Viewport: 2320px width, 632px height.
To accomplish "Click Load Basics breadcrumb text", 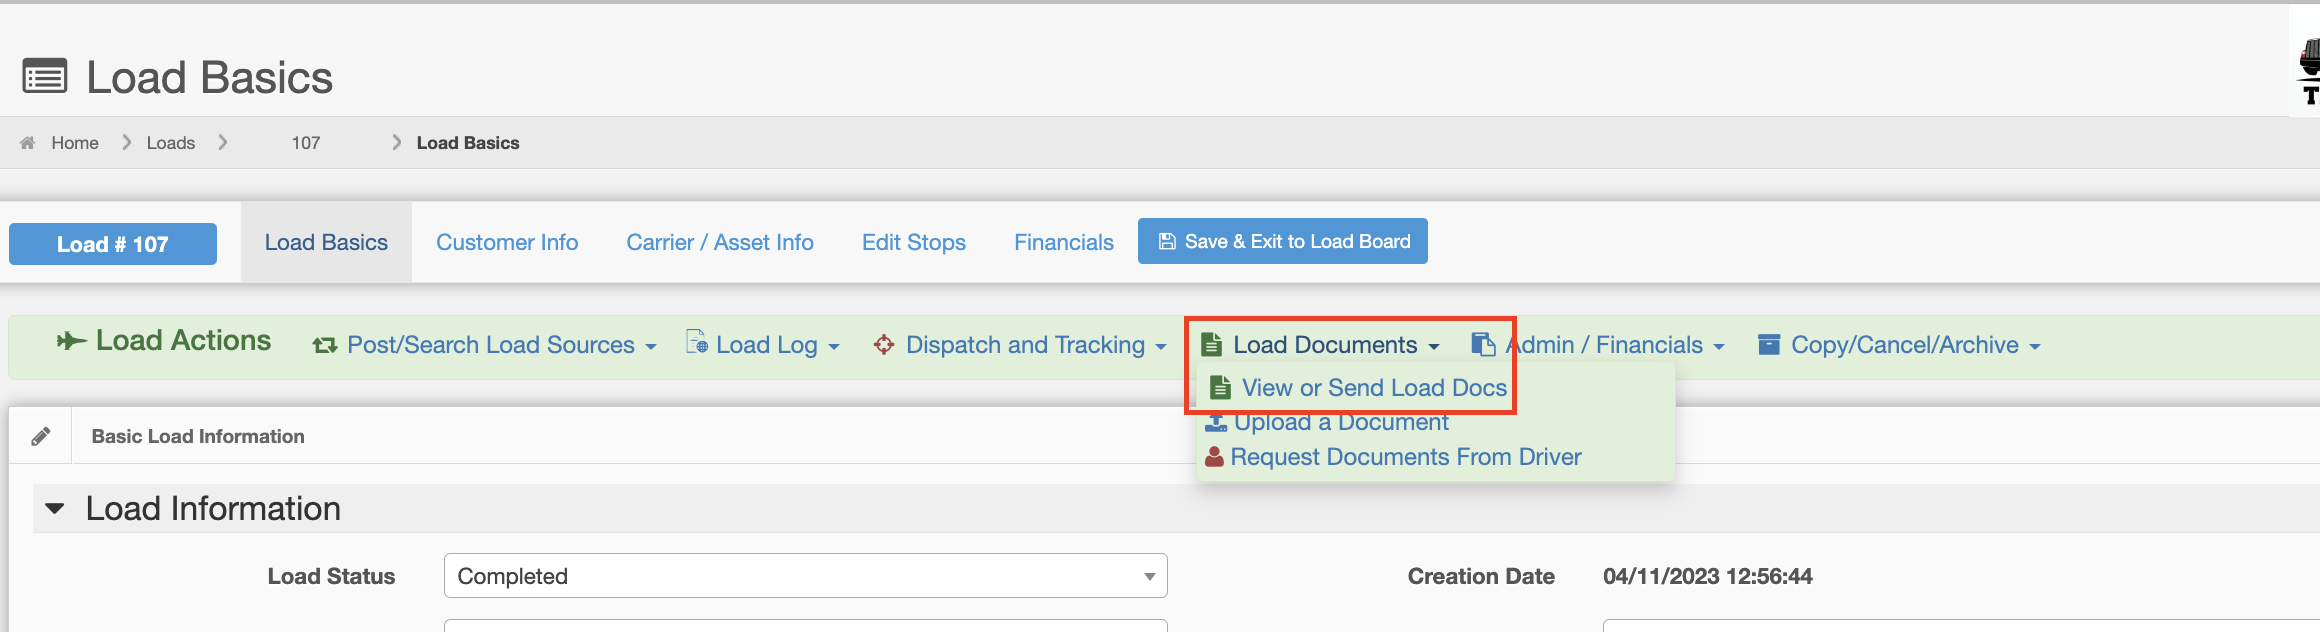I will [x=468, y=143].
